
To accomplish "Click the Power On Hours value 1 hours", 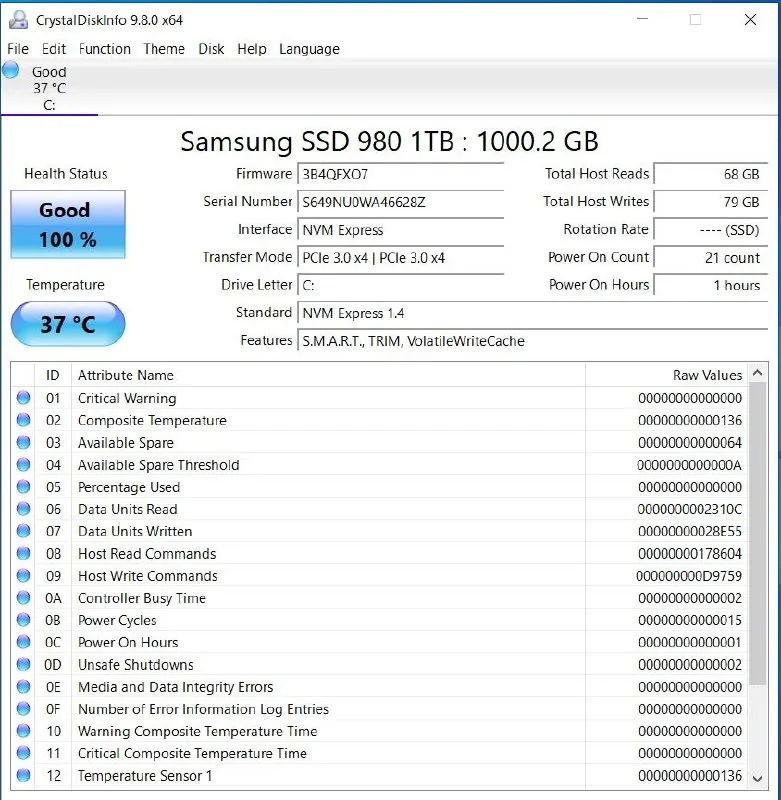I will click(711, 285).
